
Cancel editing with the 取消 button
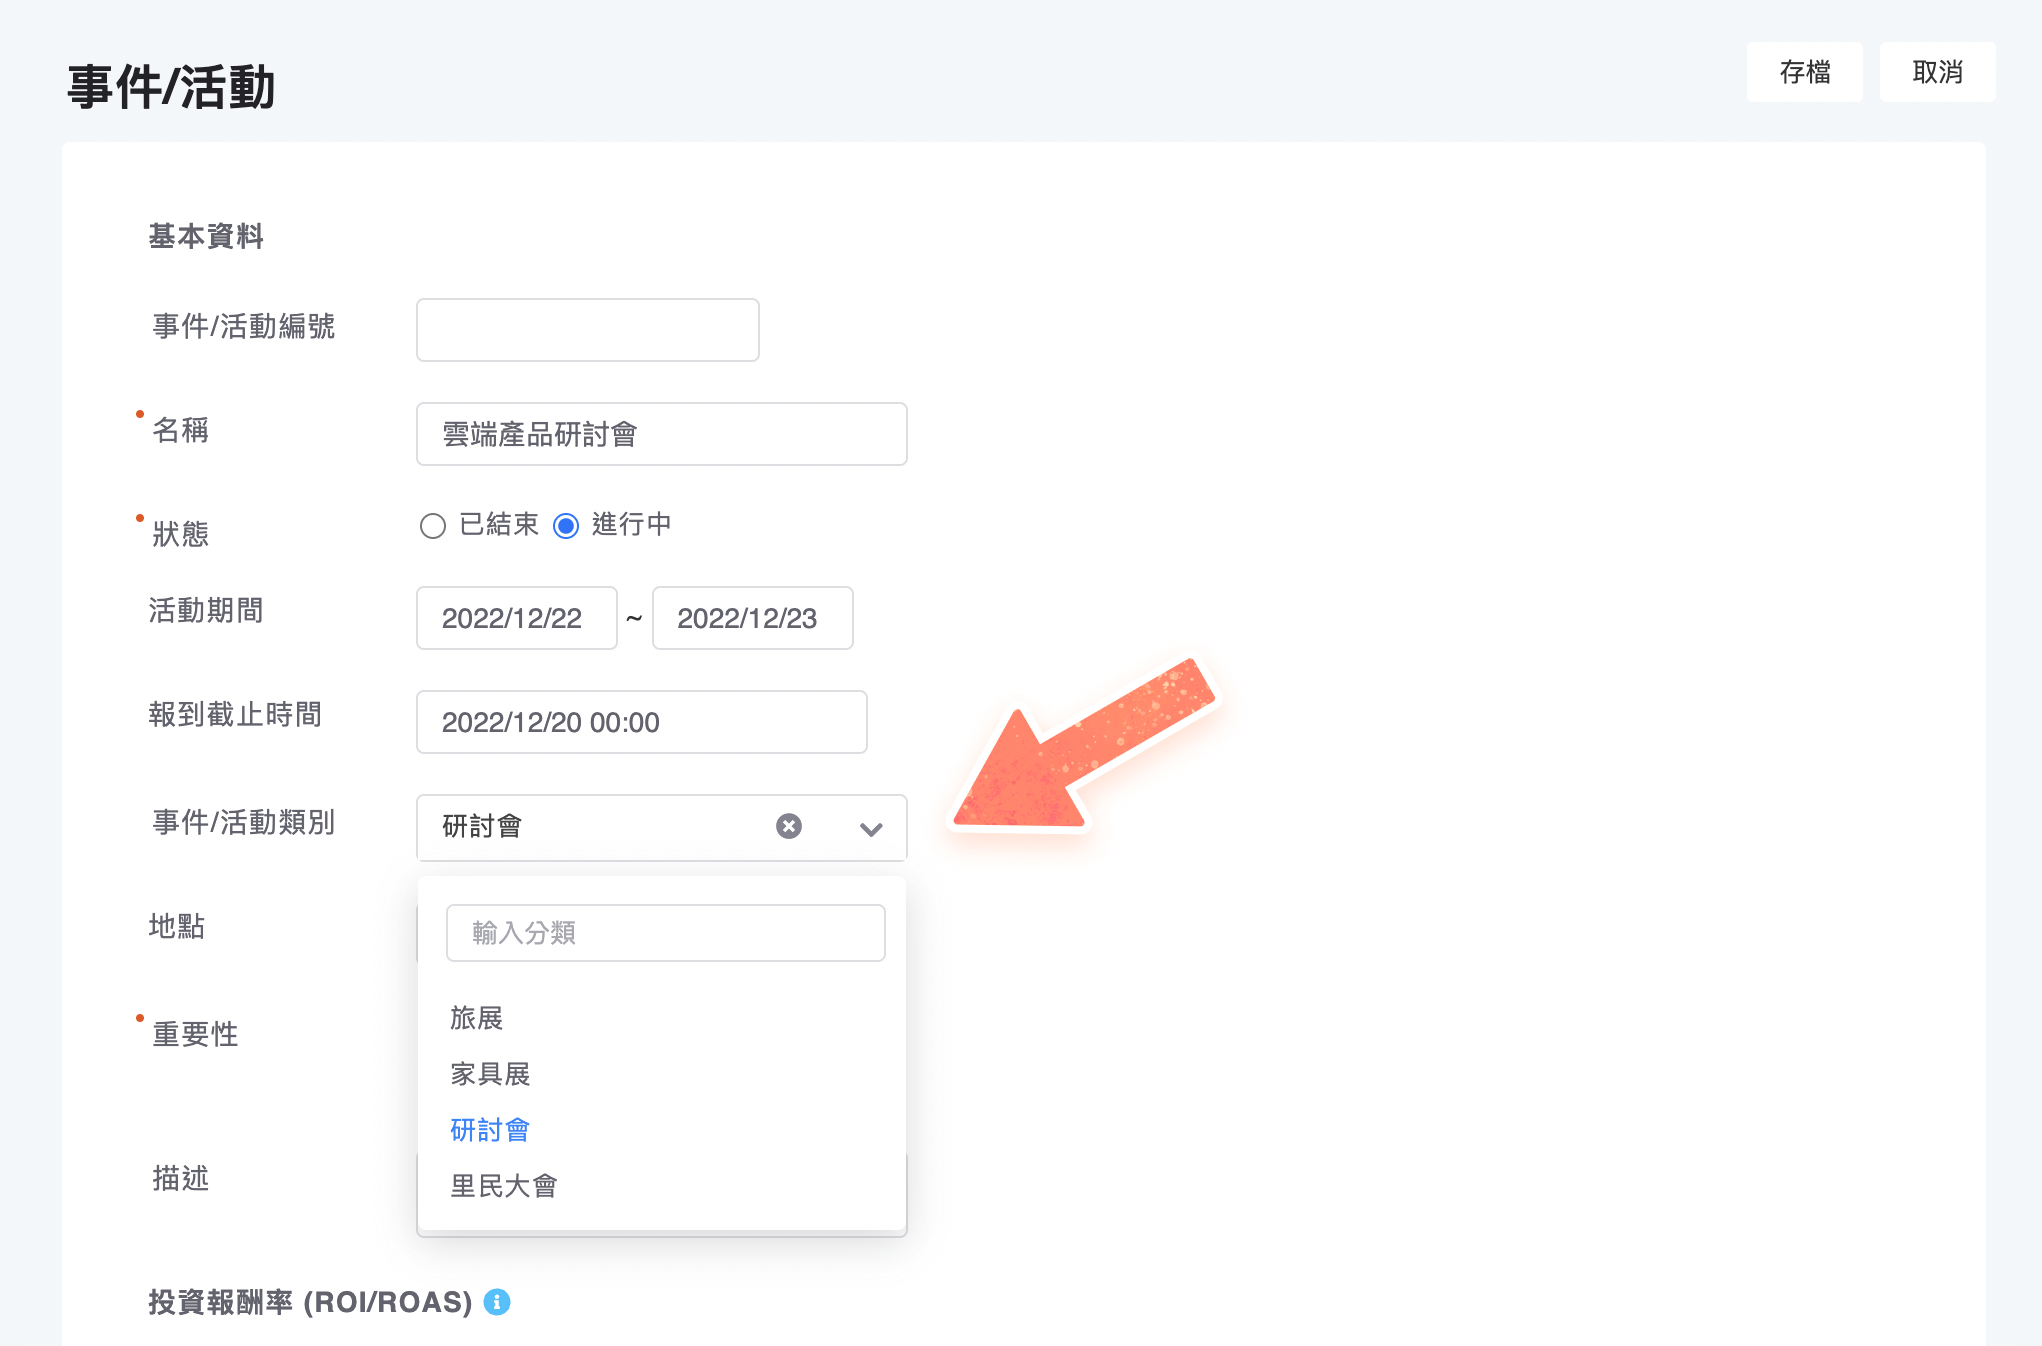1936,71
